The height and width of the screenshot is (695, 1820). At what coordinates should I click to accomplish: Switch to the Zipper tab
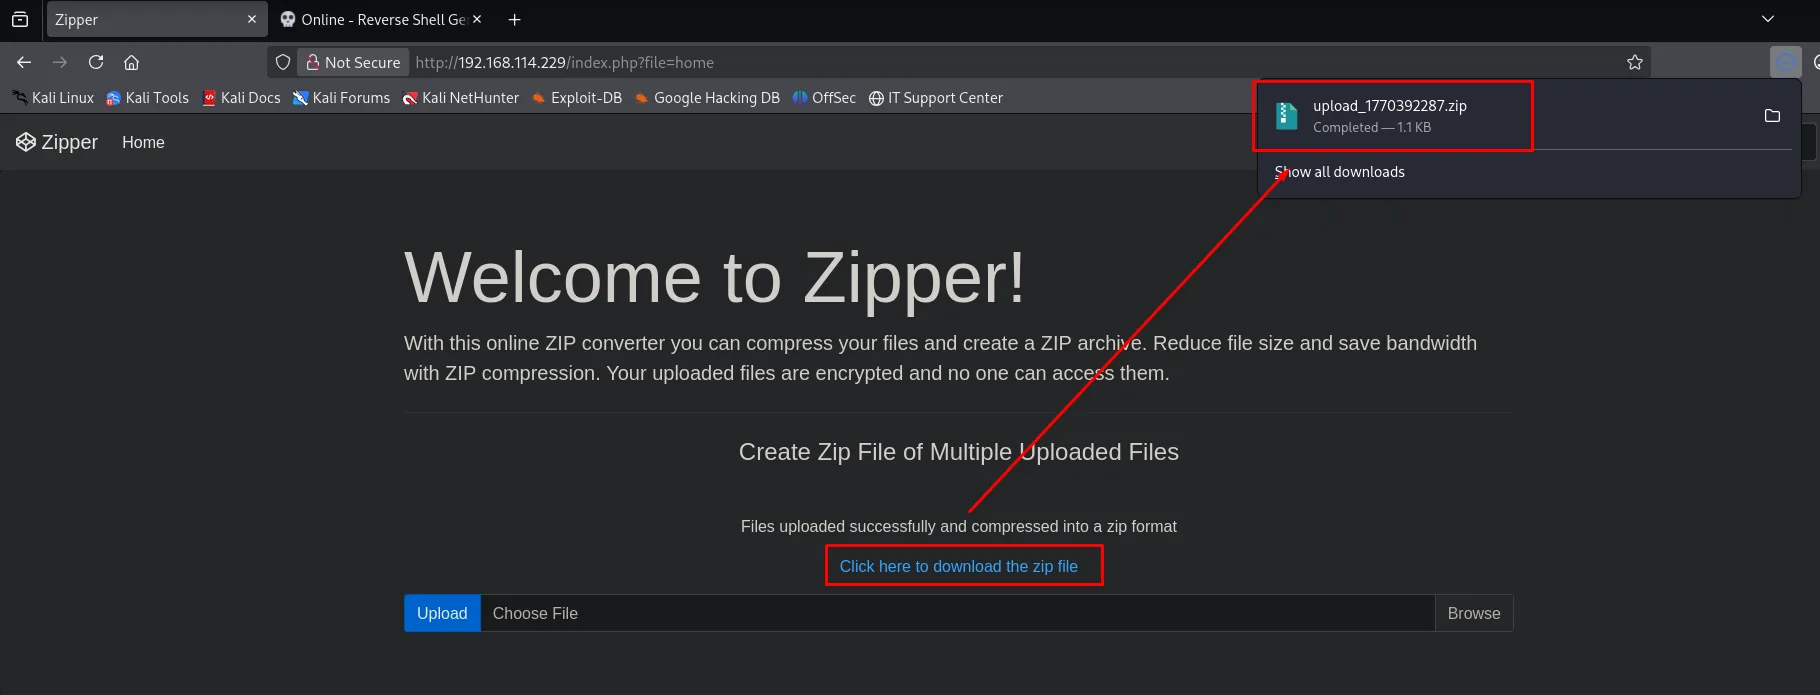(x=157, y=19)
